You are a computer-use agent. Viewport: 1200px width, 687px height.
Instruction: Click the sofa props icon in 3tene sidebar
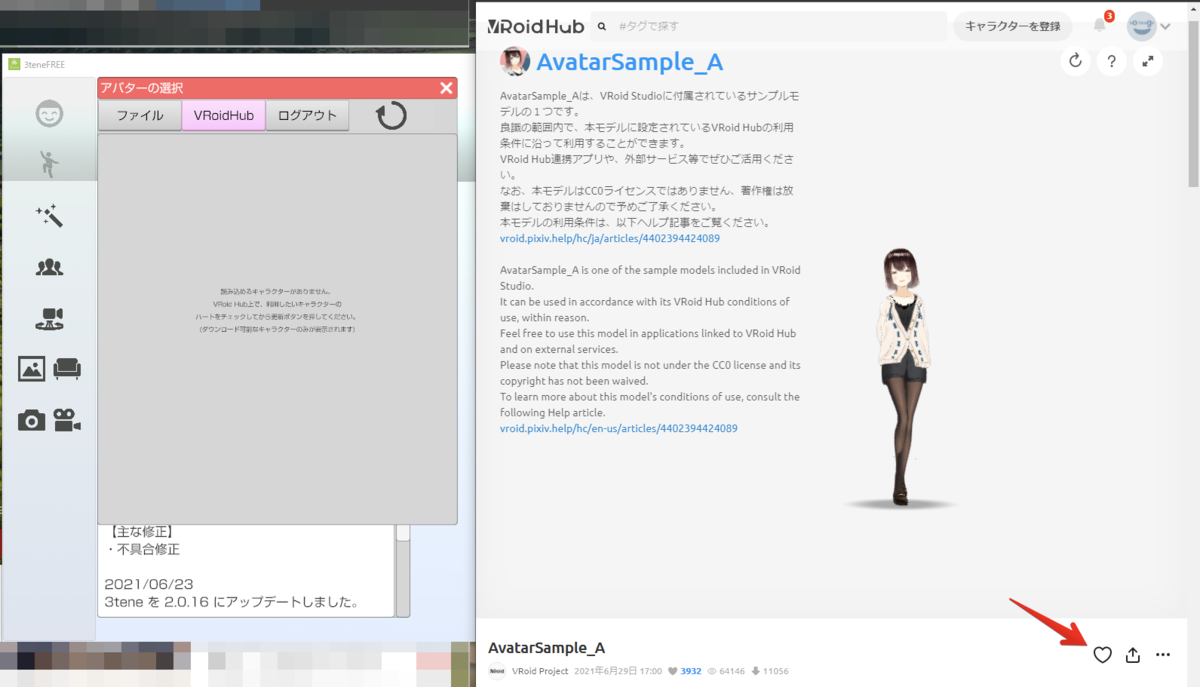coord(67,369)
